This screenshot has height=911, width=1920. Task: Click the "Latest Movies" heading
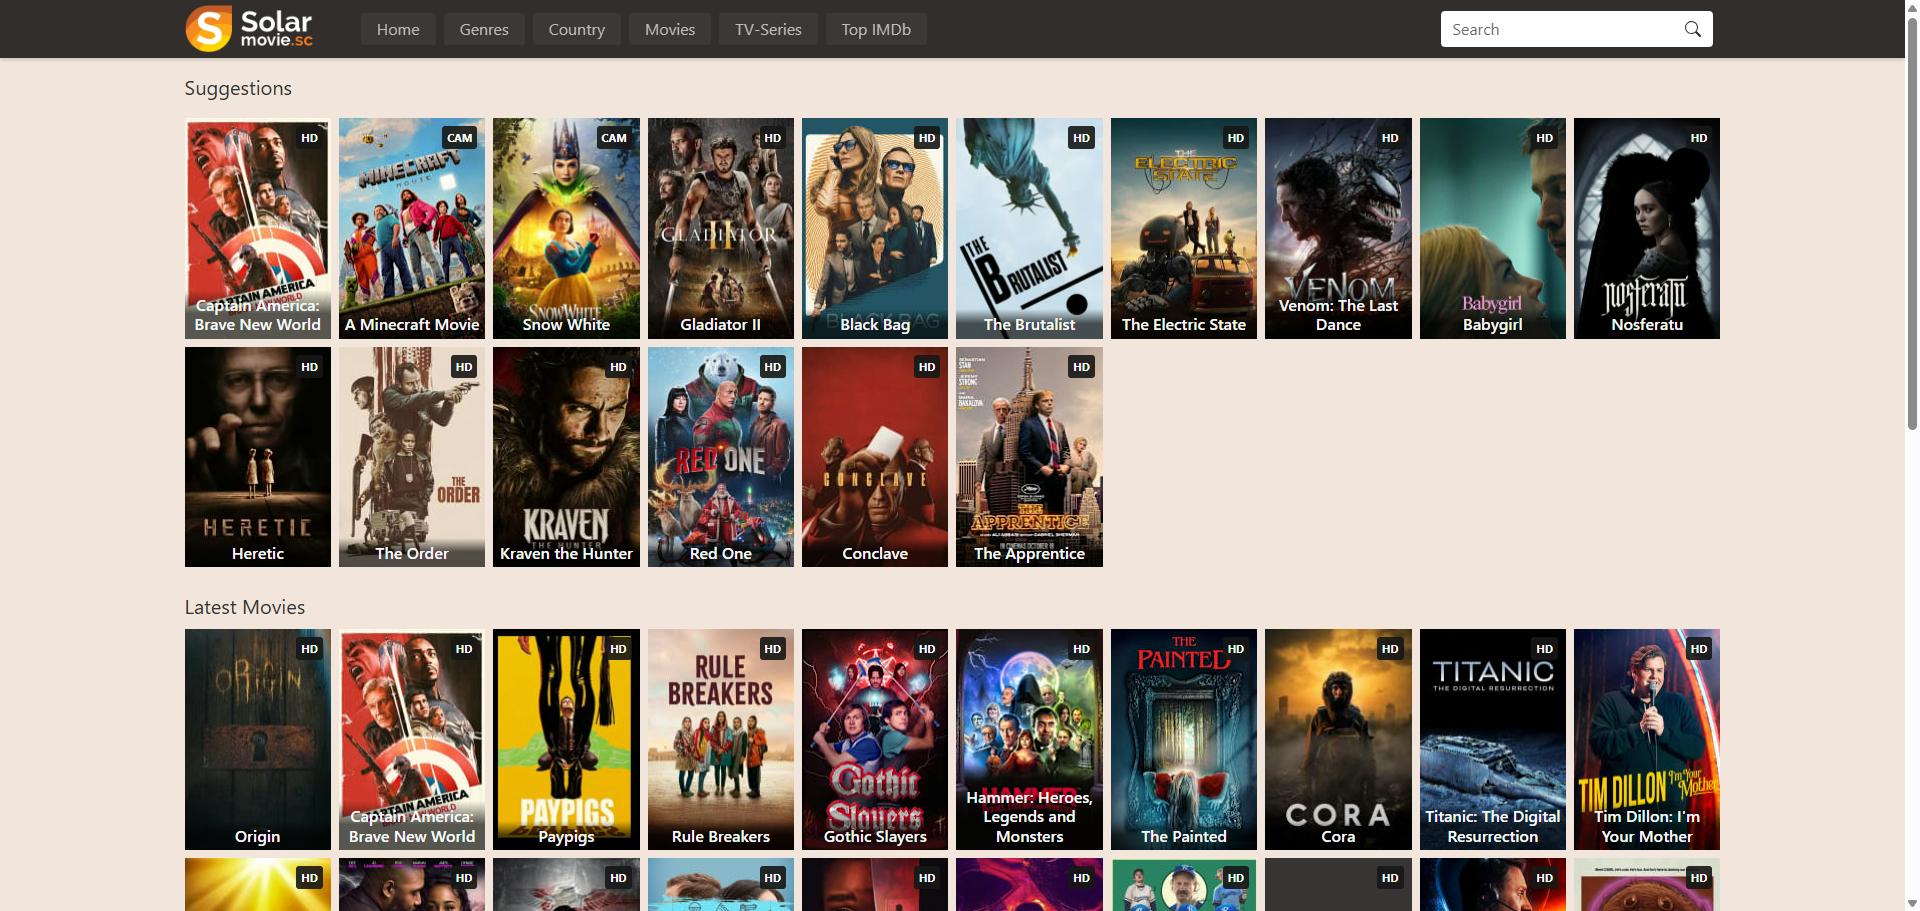pyautogui.click(x=245, y=607)
